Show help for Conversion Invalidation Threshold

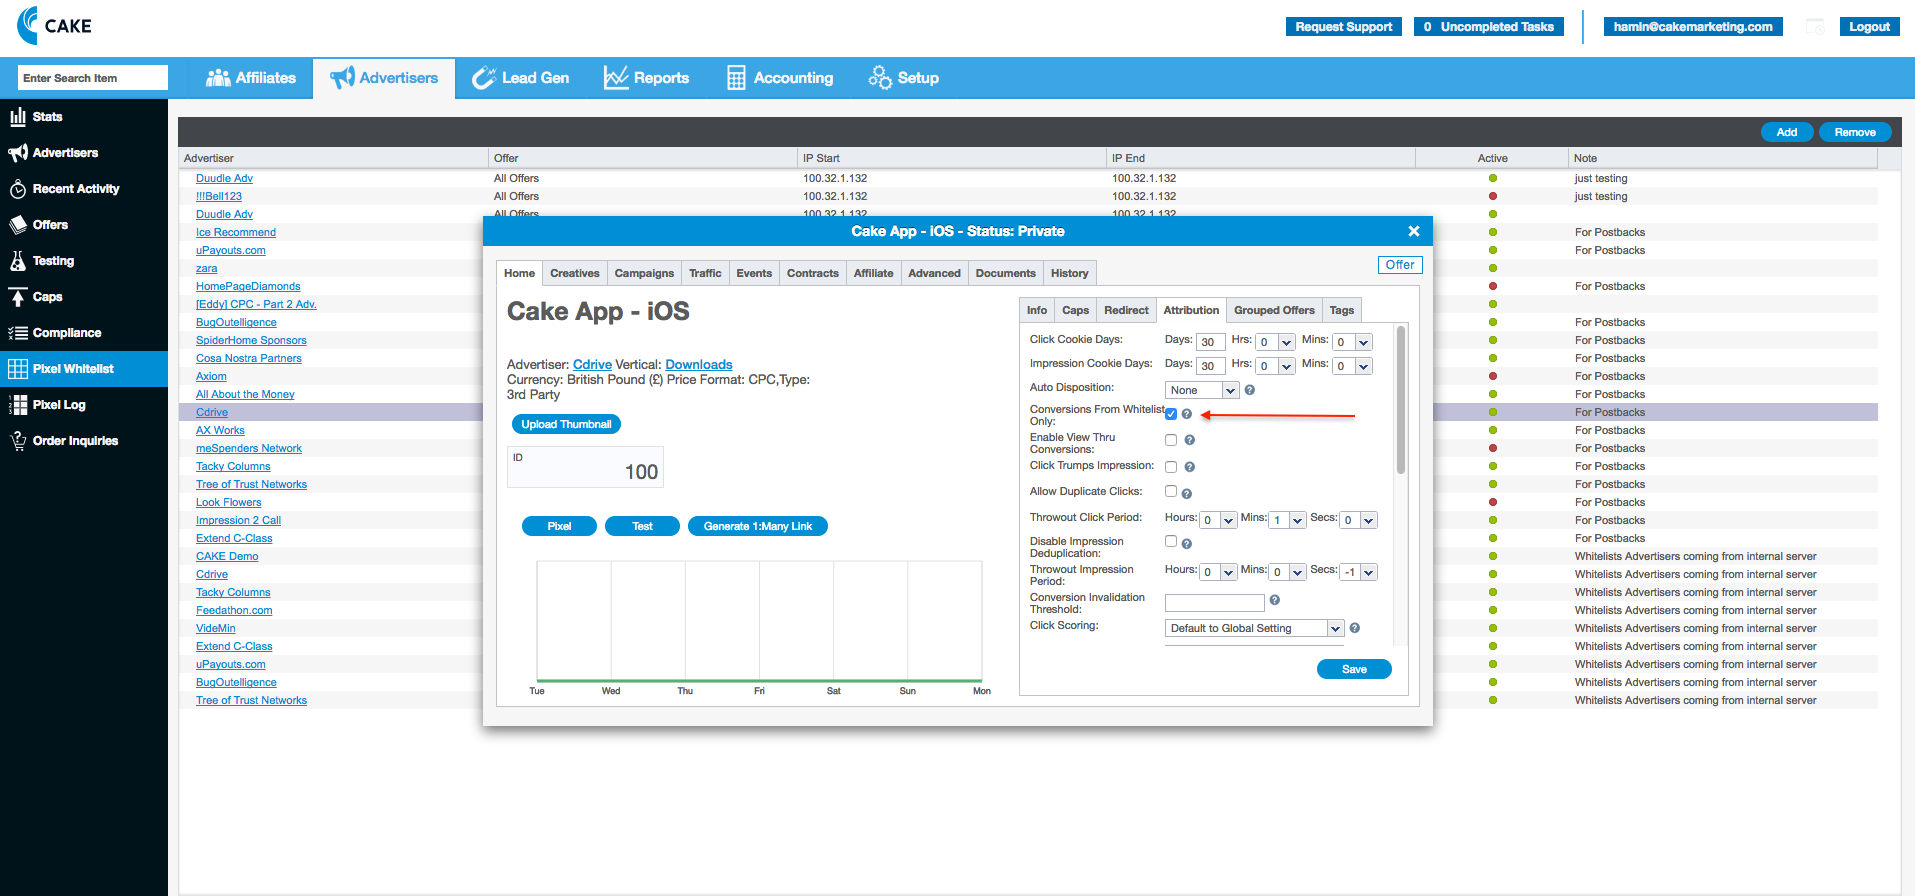[x=1275, y=600]
